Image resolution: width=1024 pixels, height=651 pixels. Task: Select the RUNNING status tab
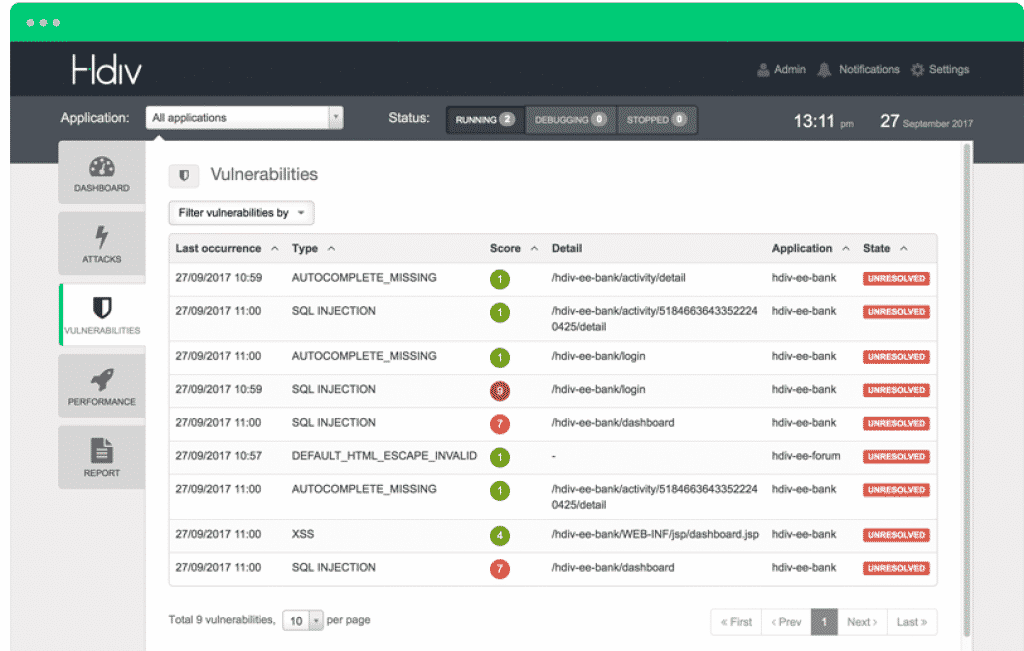coord(485,119)
